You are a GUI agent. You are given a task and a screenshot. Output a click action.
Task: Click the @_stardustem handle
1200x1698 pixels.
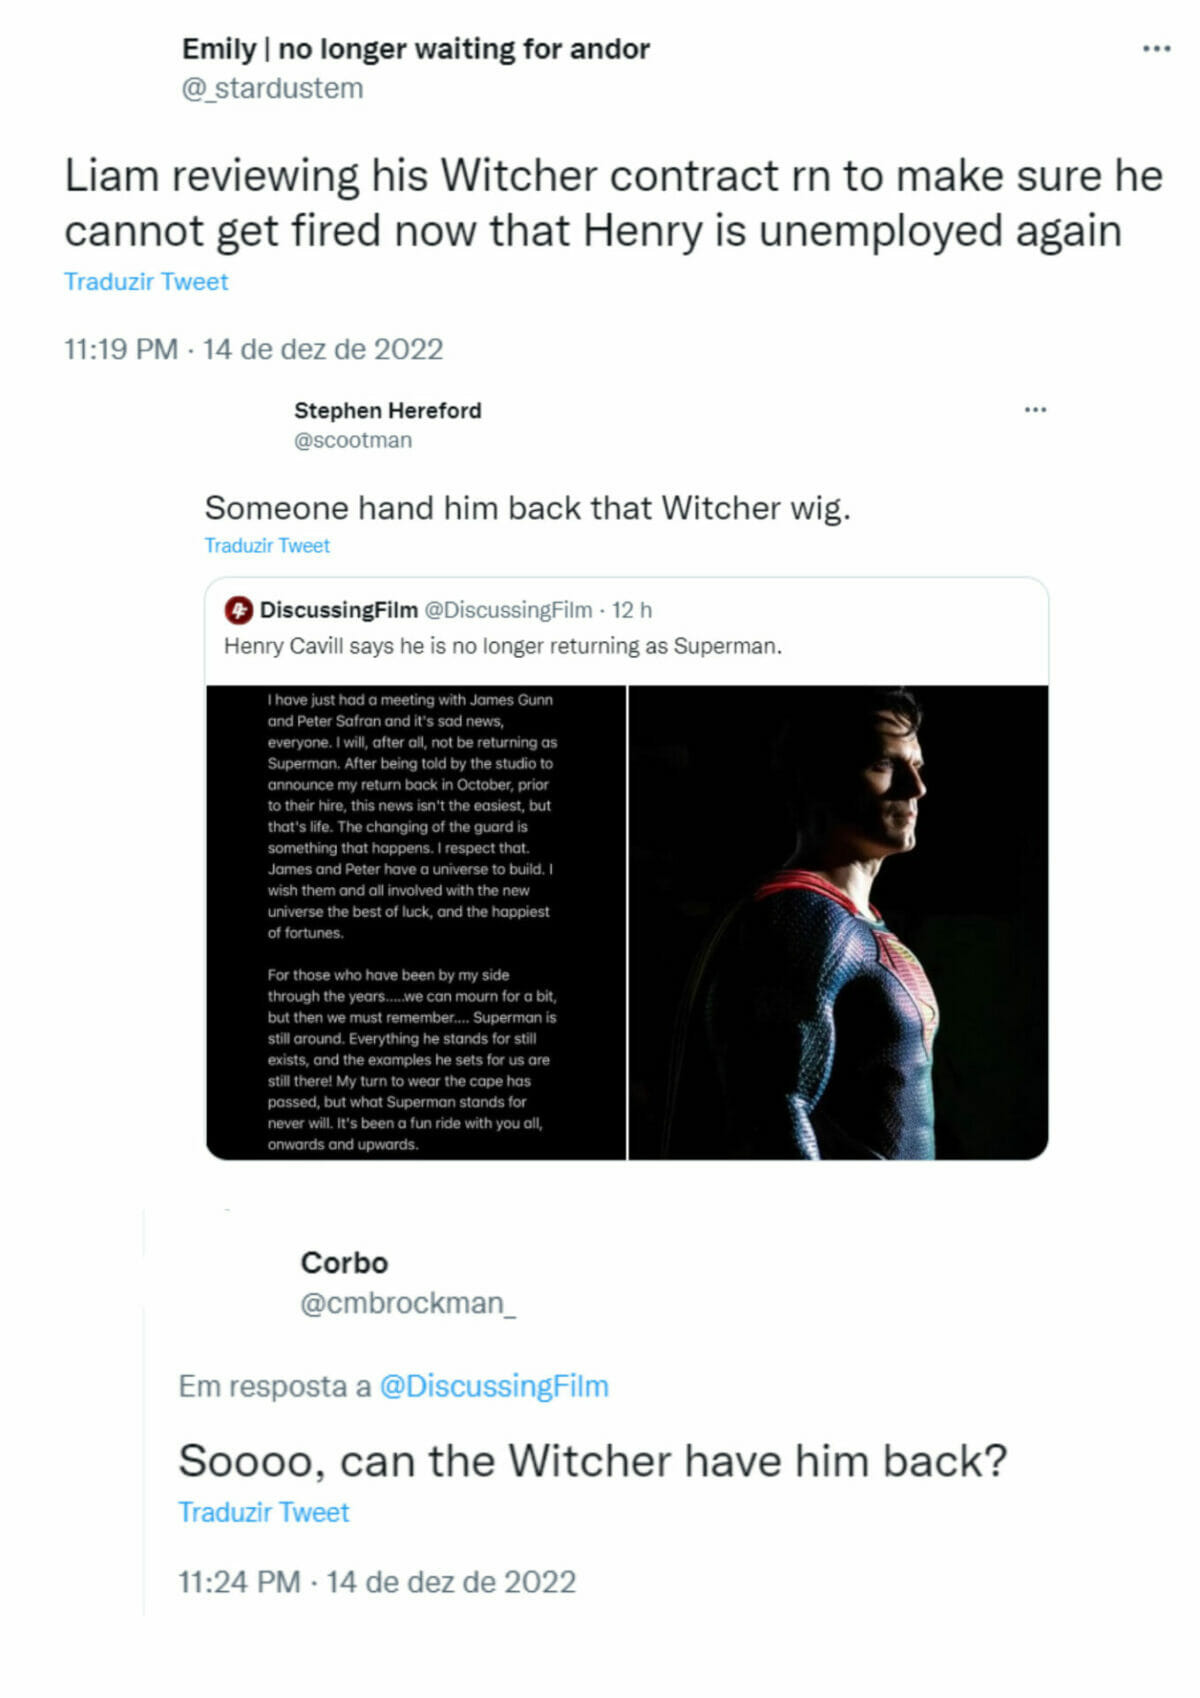272,89
